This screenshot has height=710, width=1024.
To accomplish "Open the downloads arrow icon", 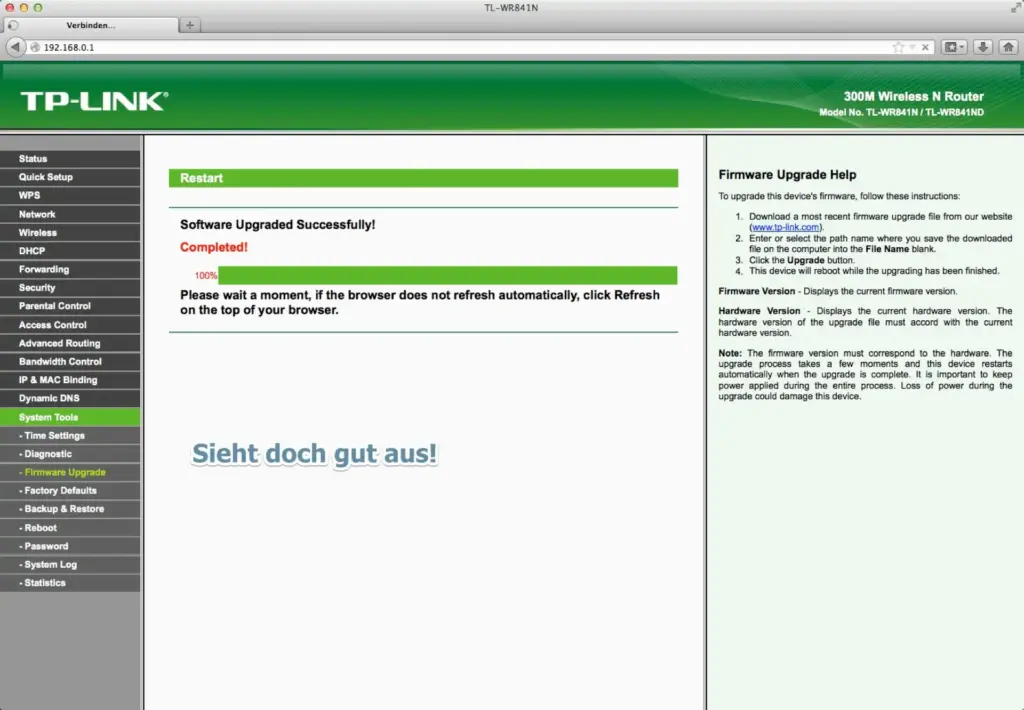I will click(983, 47).
